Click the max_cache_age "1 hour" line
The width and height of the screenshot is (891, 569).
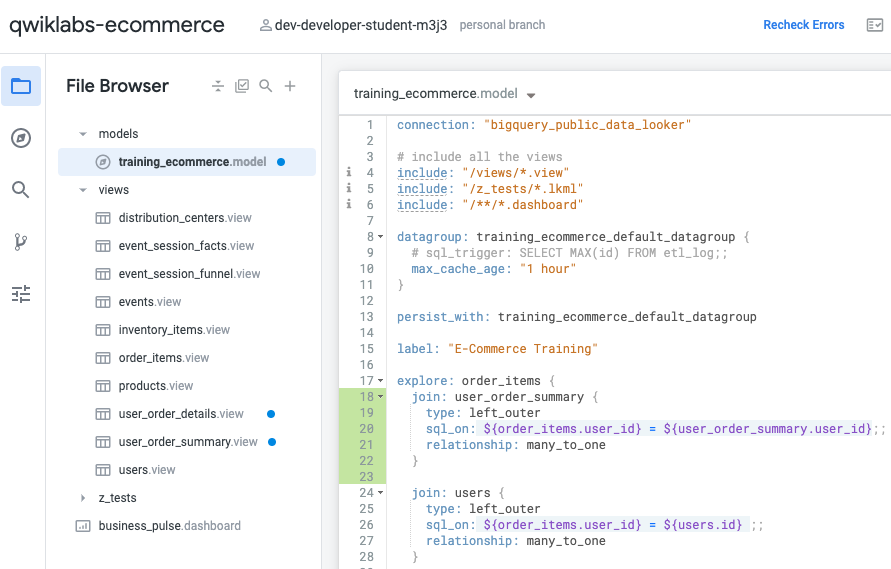point(493,269)
